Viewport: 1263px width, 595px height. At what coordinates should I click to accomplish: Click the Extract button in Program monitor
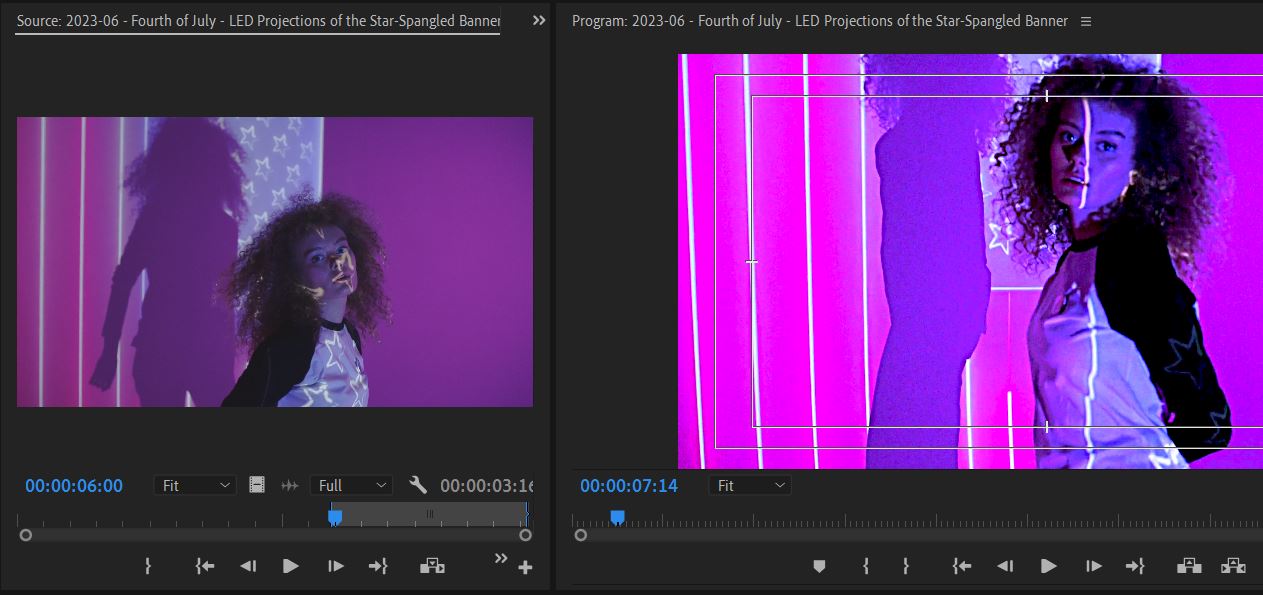pyautogui.click(x=1233, y=566)
